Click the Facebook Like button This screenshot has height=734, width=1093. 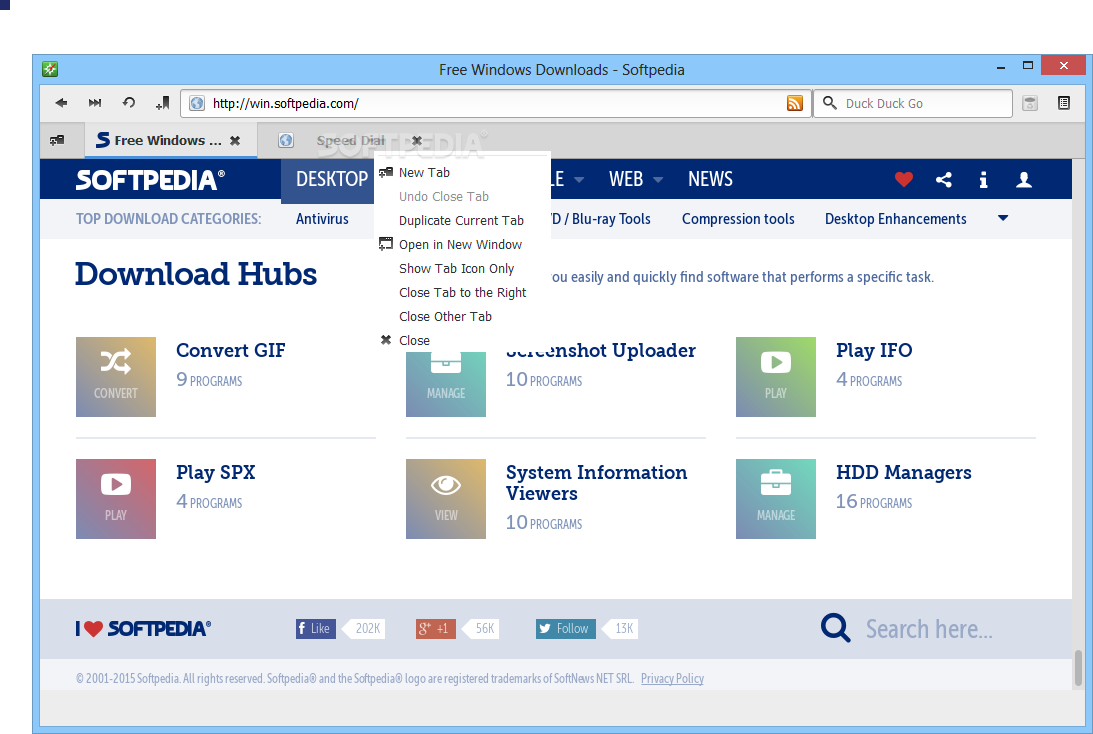click(316, 629)
